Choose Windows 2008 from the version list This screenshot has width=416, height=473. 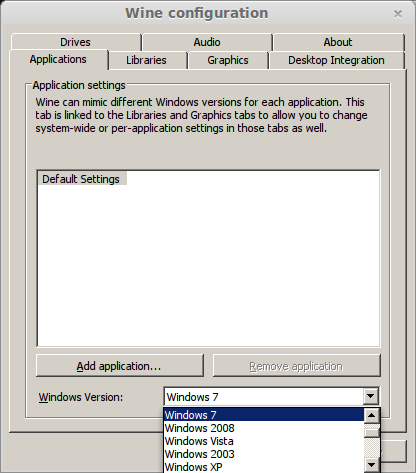coord(264,428)
